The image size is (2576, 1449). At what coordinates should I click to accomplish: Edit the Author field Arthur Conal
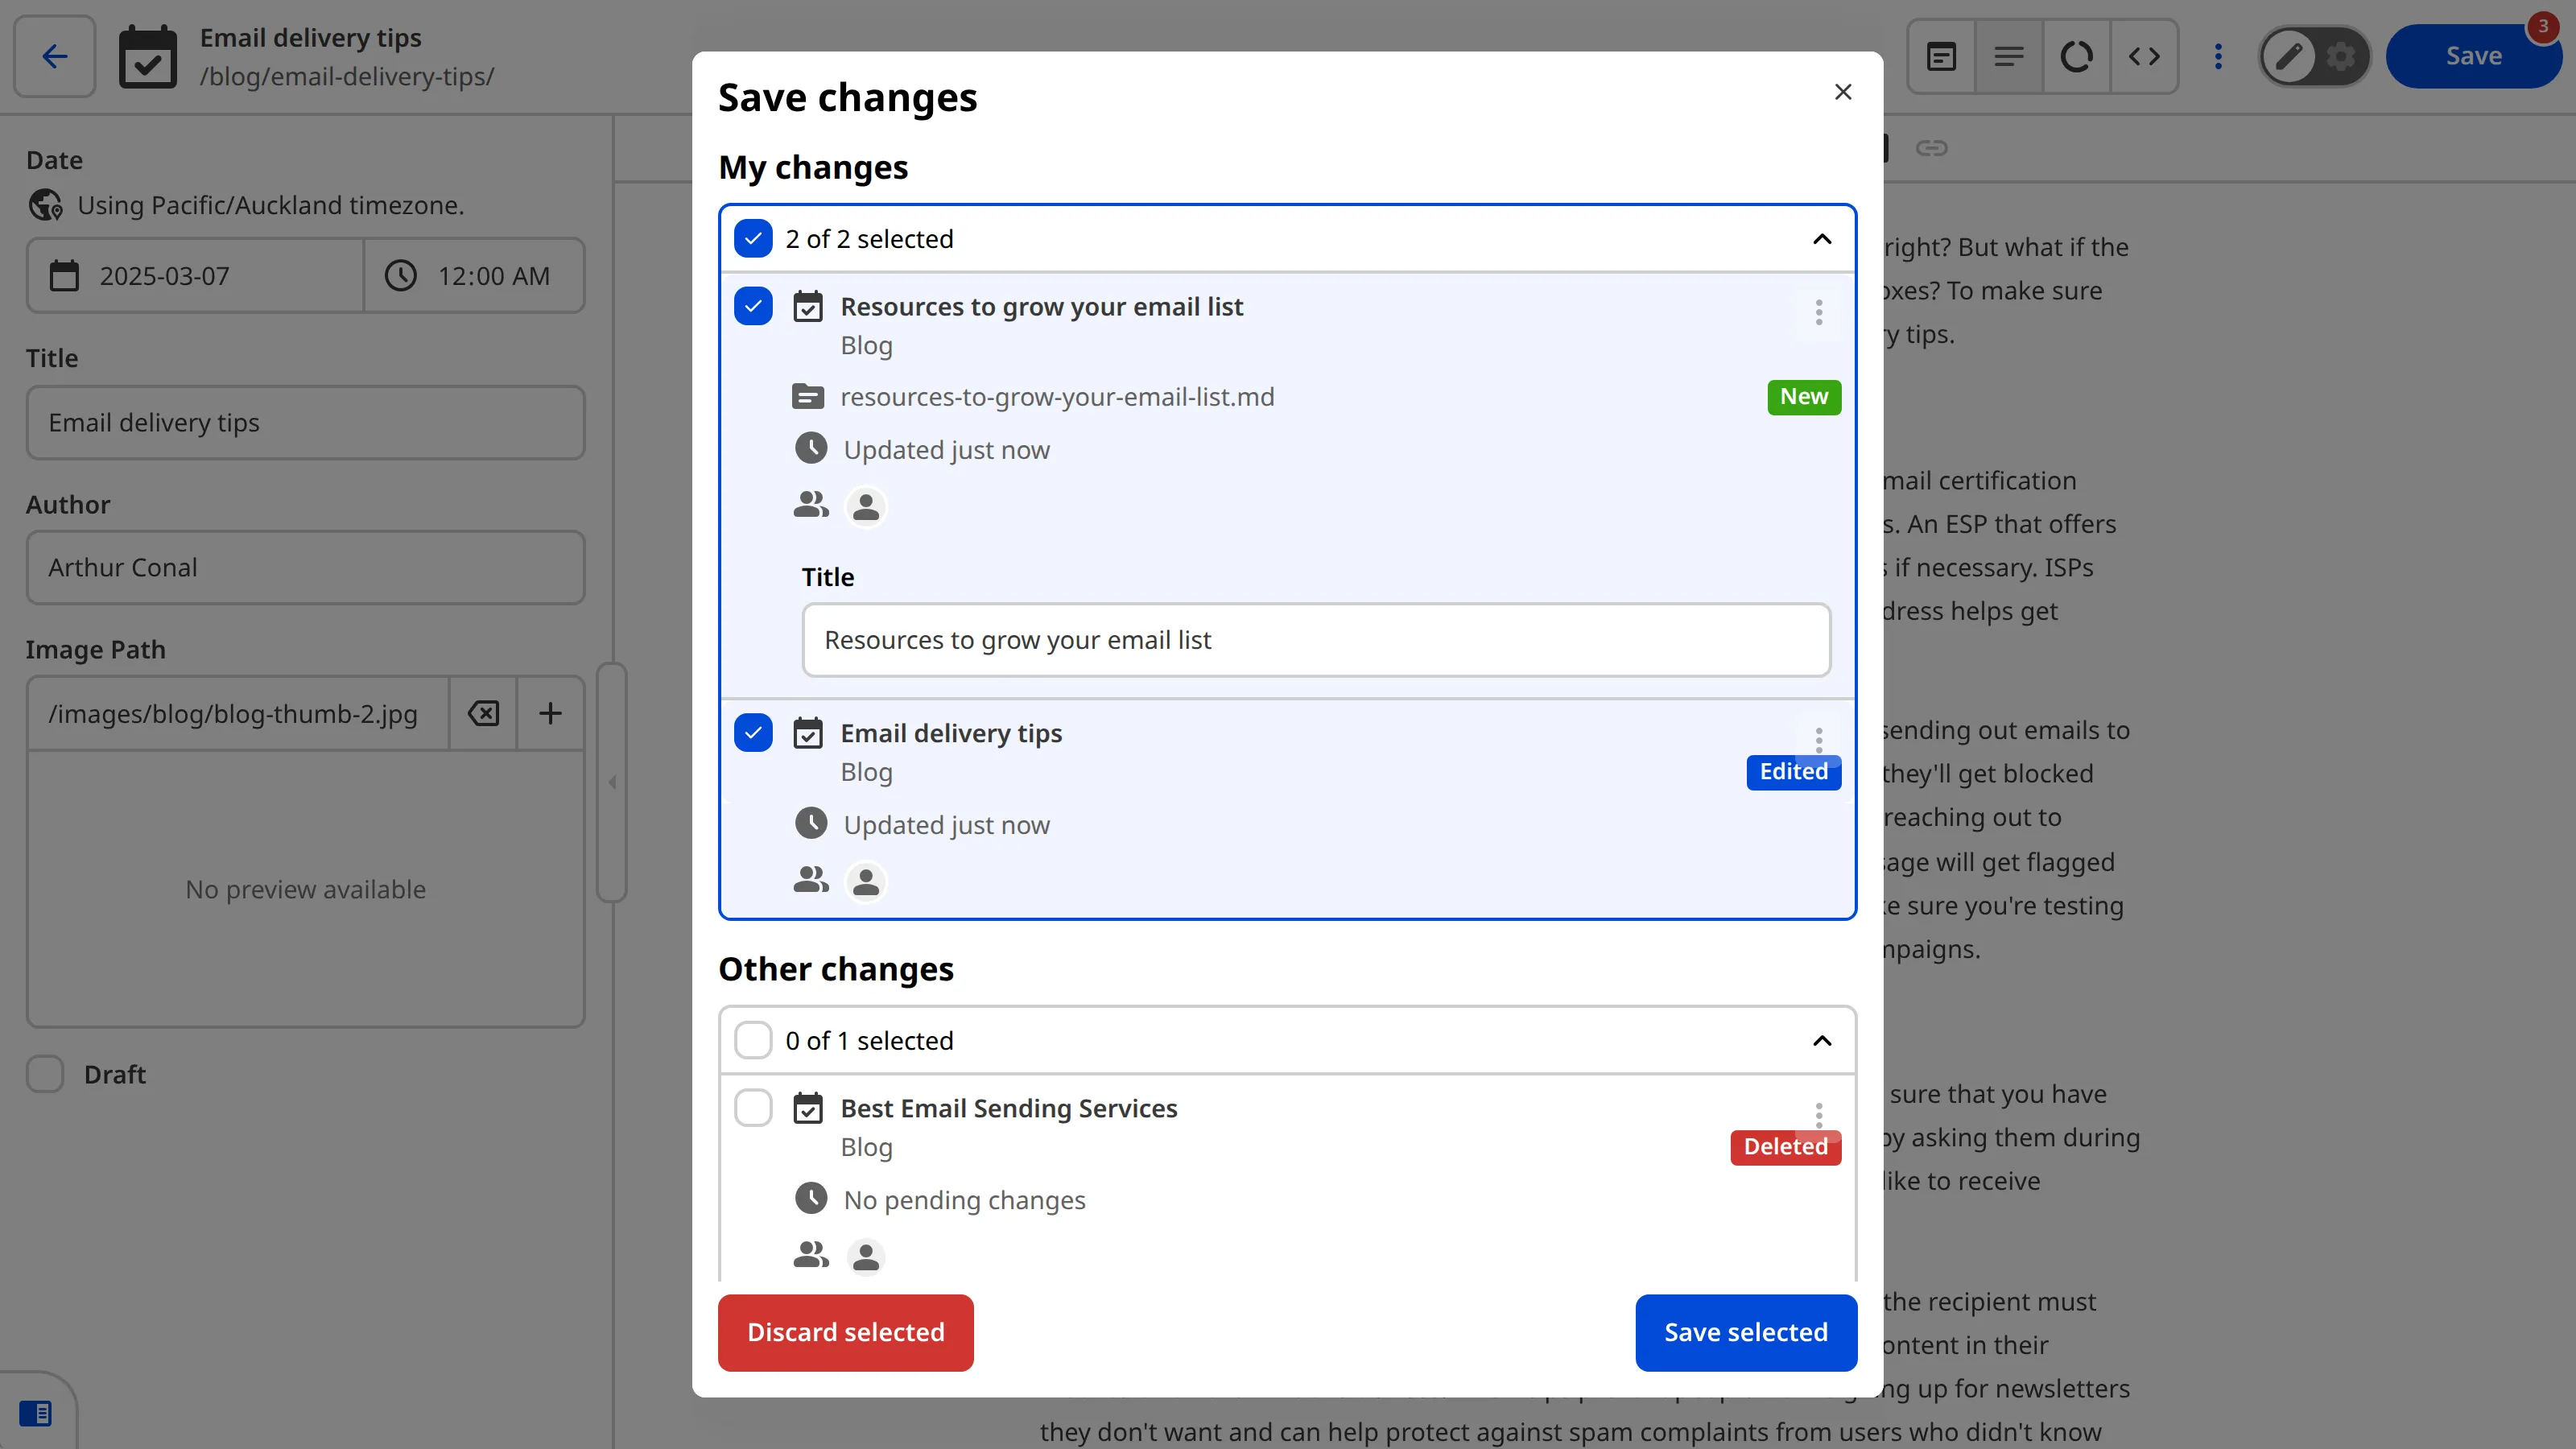click(306, 568)
